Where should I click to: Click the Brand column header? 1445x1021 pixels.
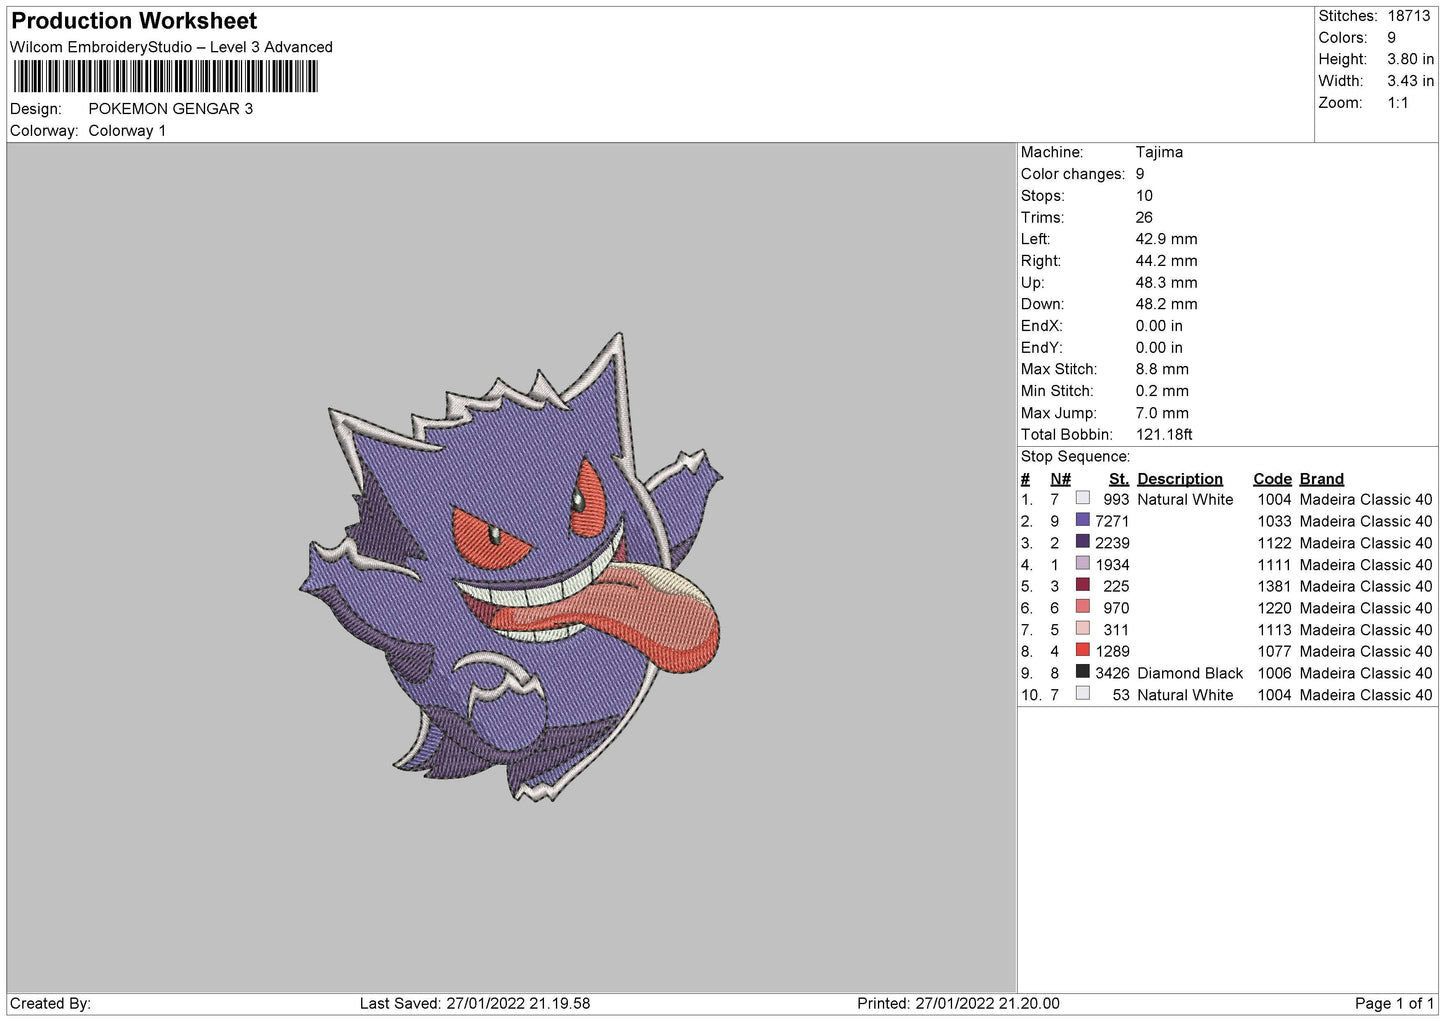(1322, 479)
